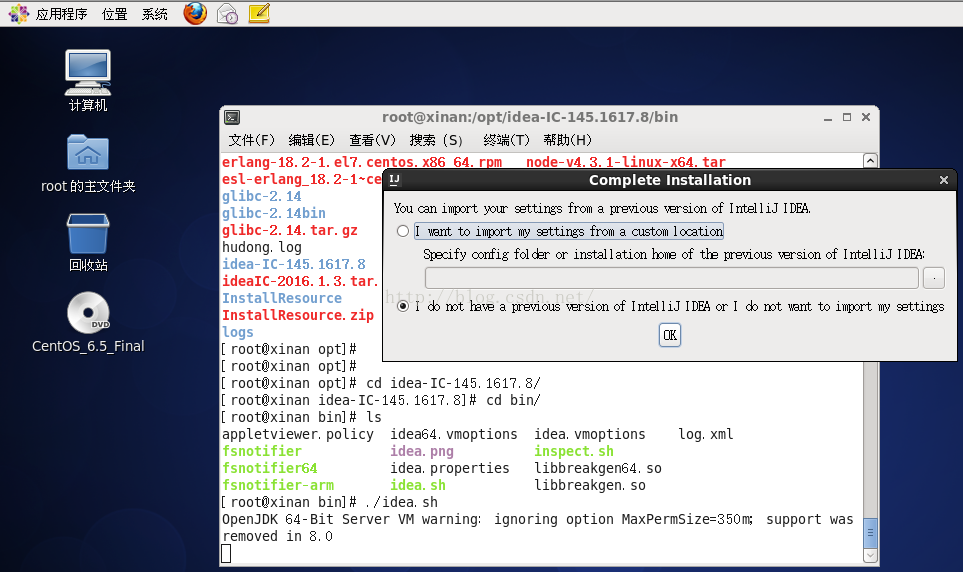This screenshot has height=572, width=963.
Task: Click log.xml in the bin listing
Action: tap(706, 434)
